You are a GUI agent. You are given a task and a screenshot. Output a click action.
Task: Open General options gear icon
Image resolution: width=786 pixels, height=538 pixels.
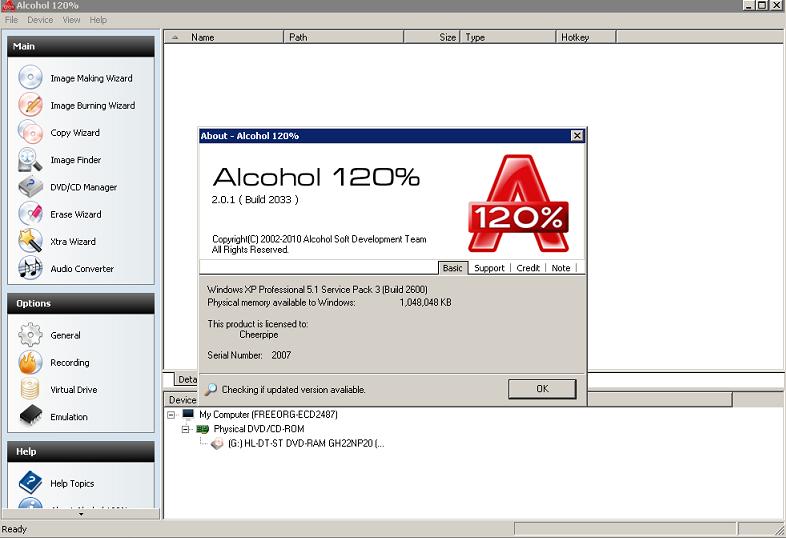point(30,335)
